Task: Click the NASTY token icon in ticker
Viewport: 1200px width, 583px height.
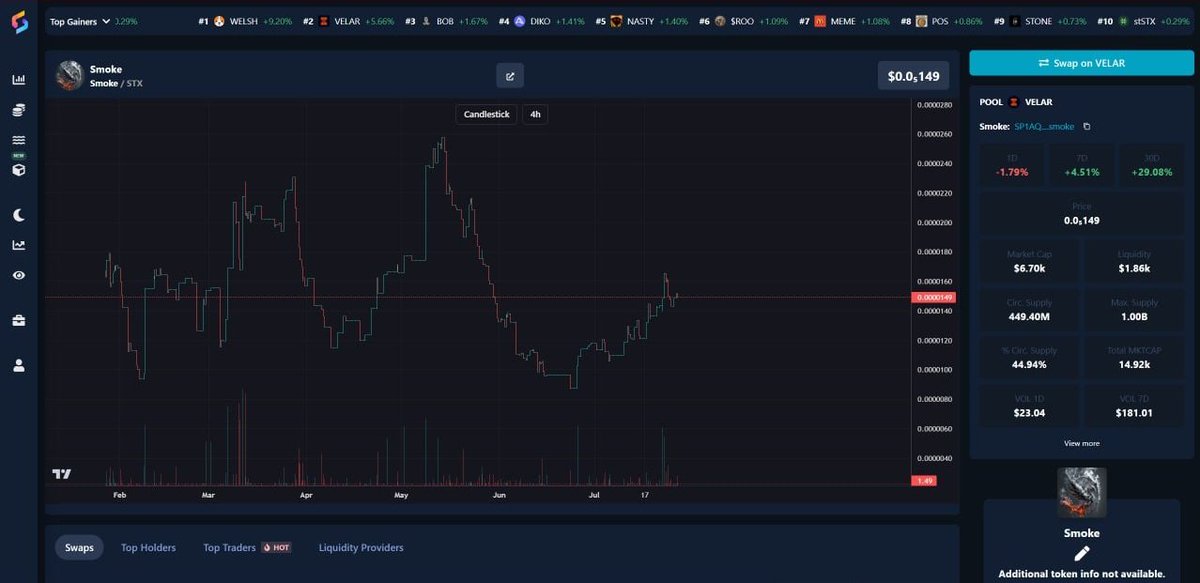Action: pos(617,21)
